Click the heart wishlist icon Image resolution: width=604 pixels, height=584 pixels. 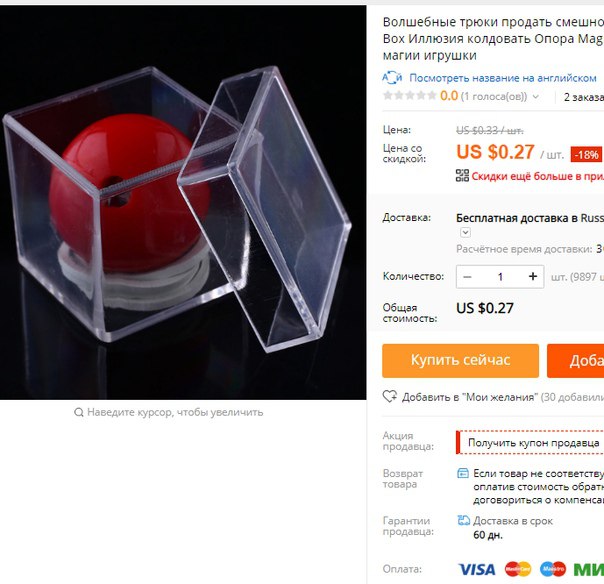(389, 396)
